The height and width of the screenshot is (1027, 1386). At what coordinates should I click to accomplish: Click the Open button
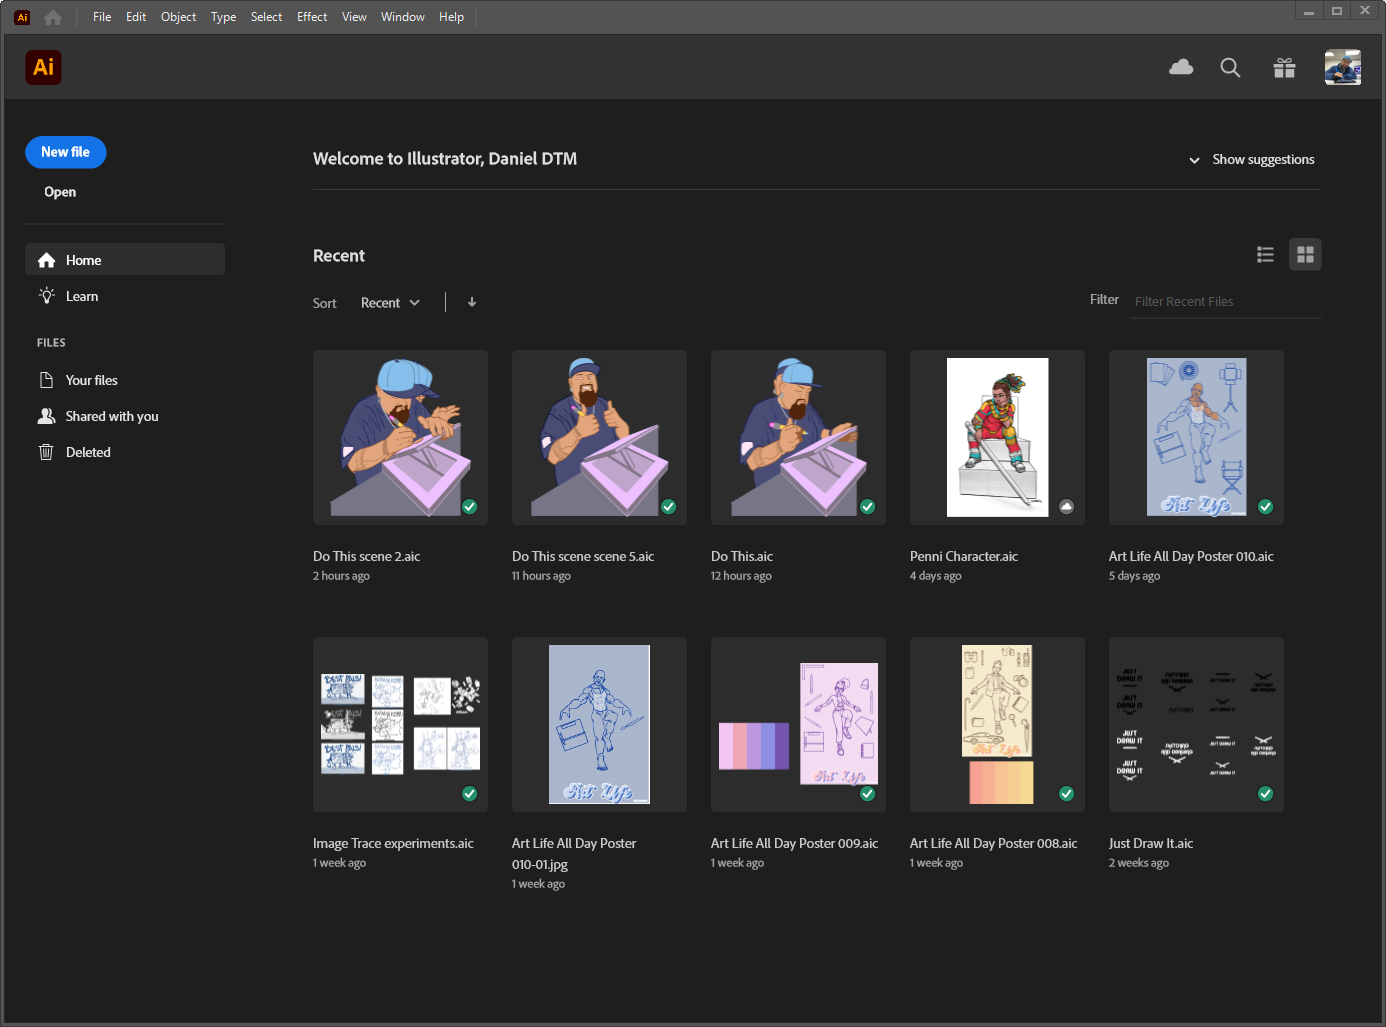coord(60,192)
